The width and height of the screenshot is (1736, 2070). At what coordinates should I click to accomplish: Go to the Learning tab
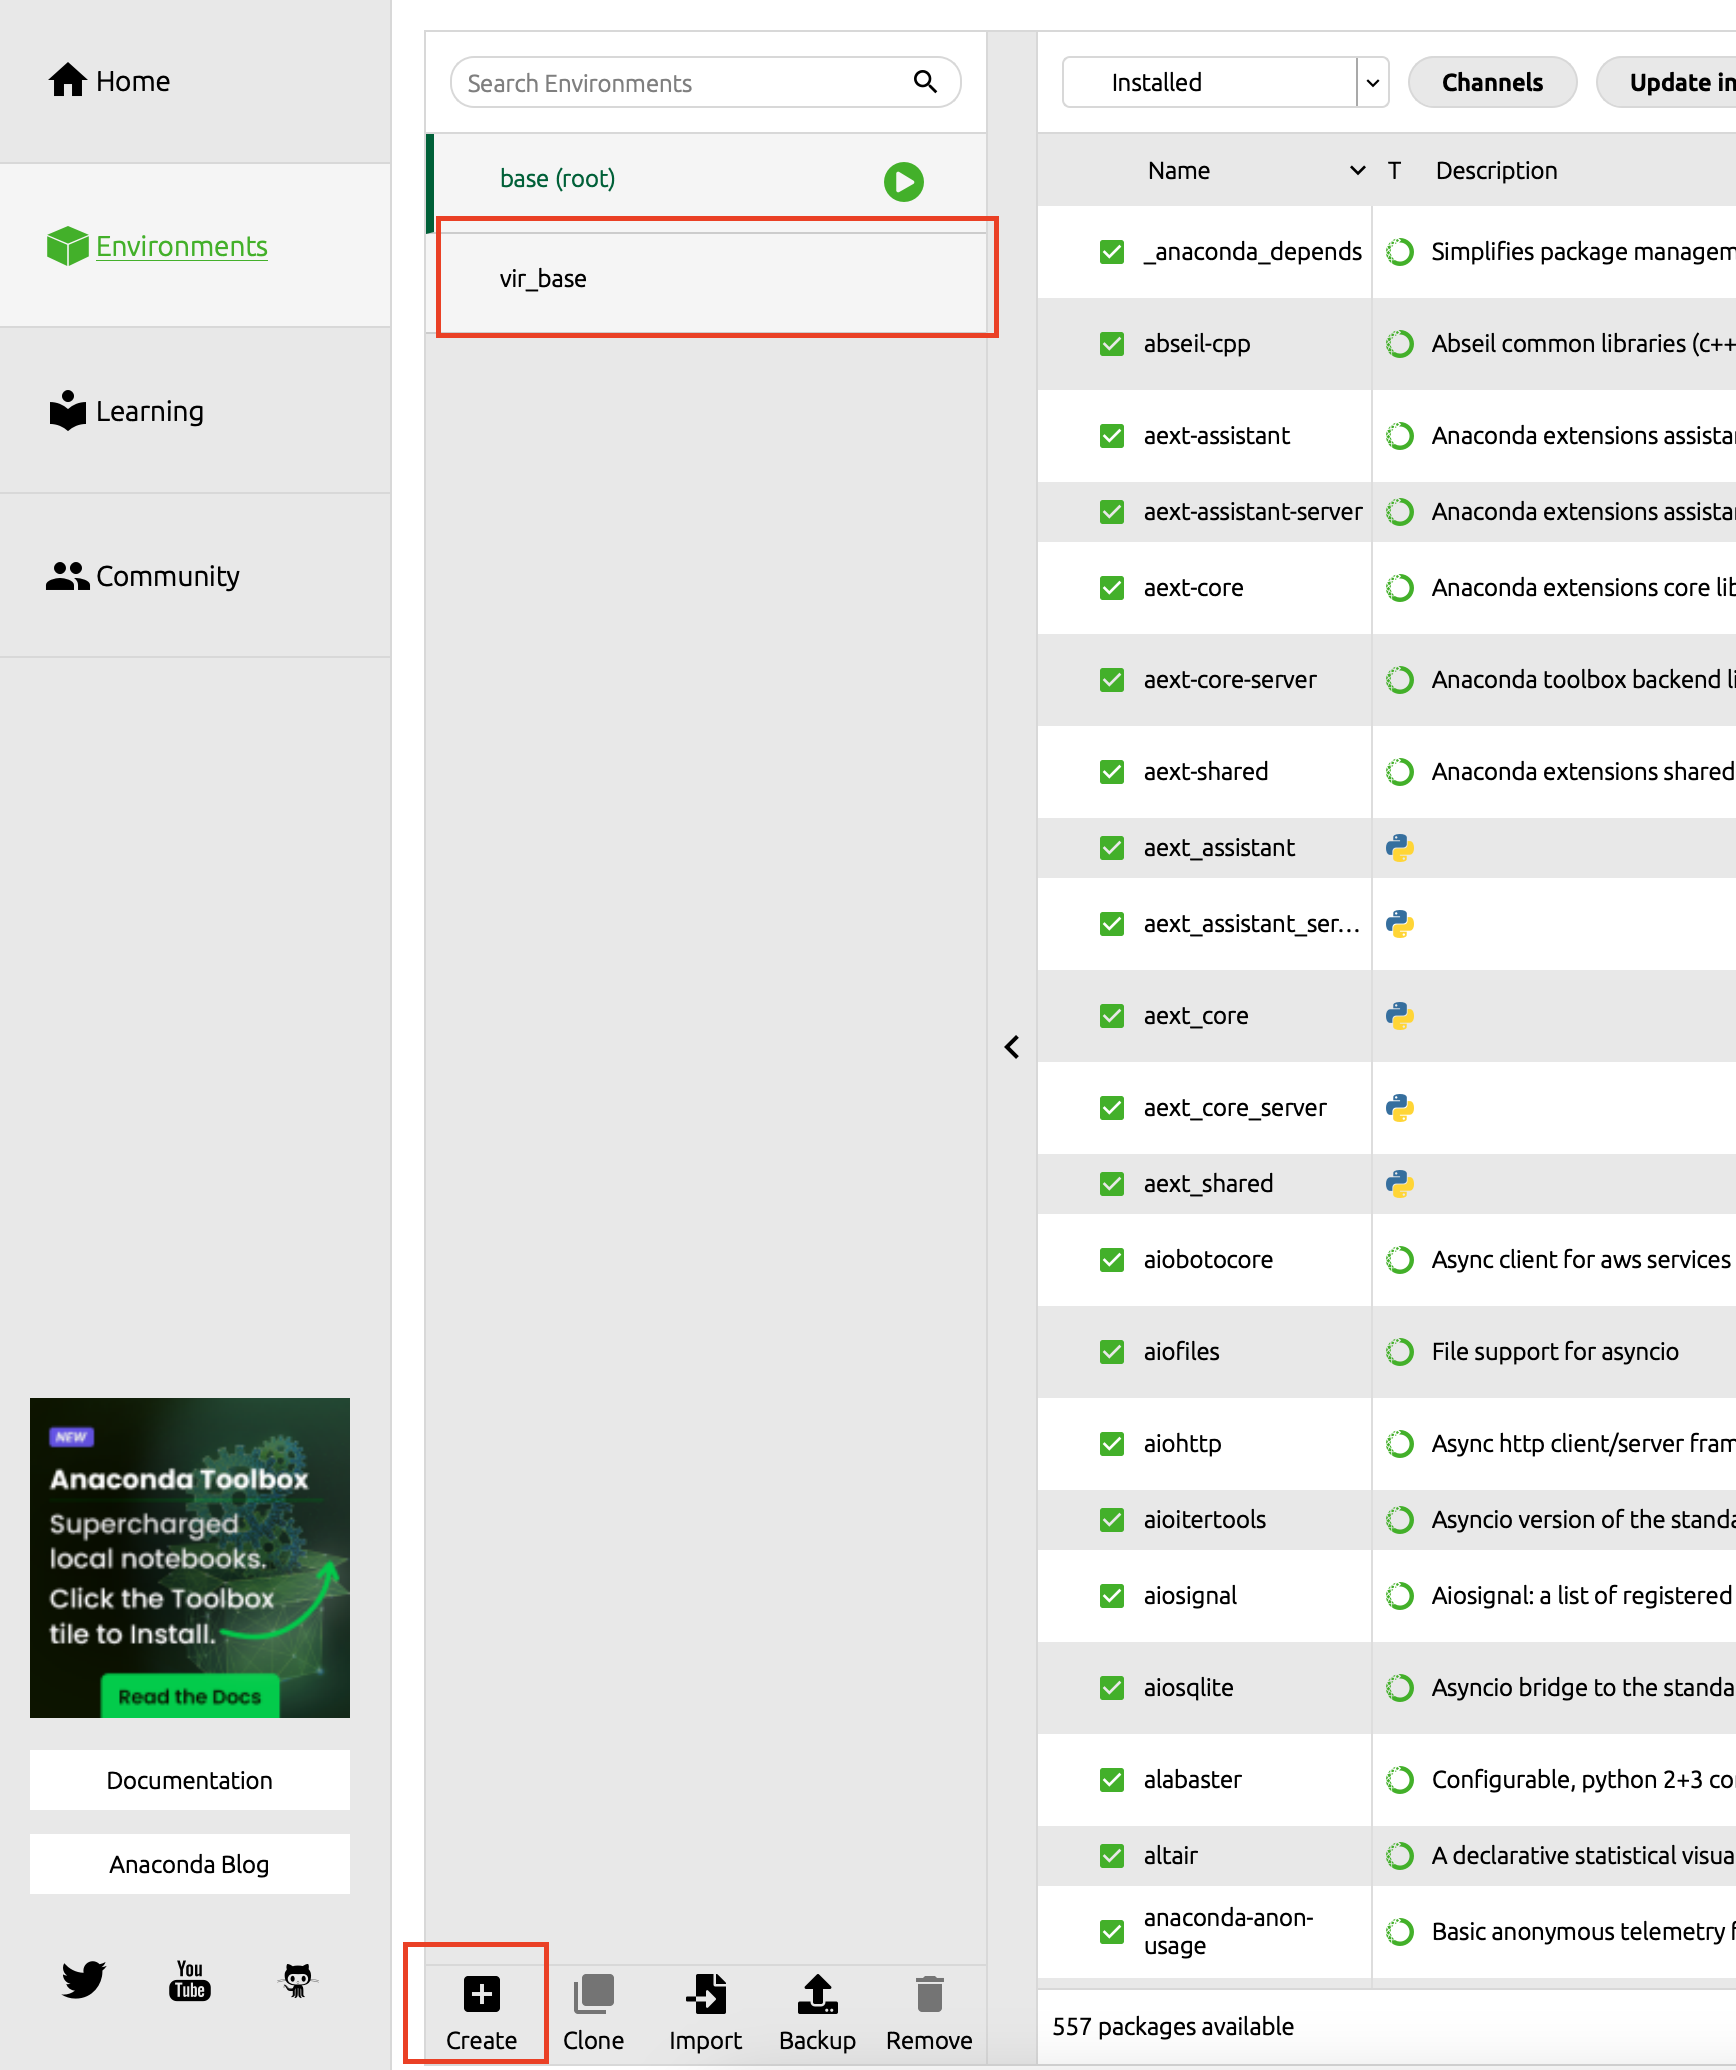coord(195,411)
